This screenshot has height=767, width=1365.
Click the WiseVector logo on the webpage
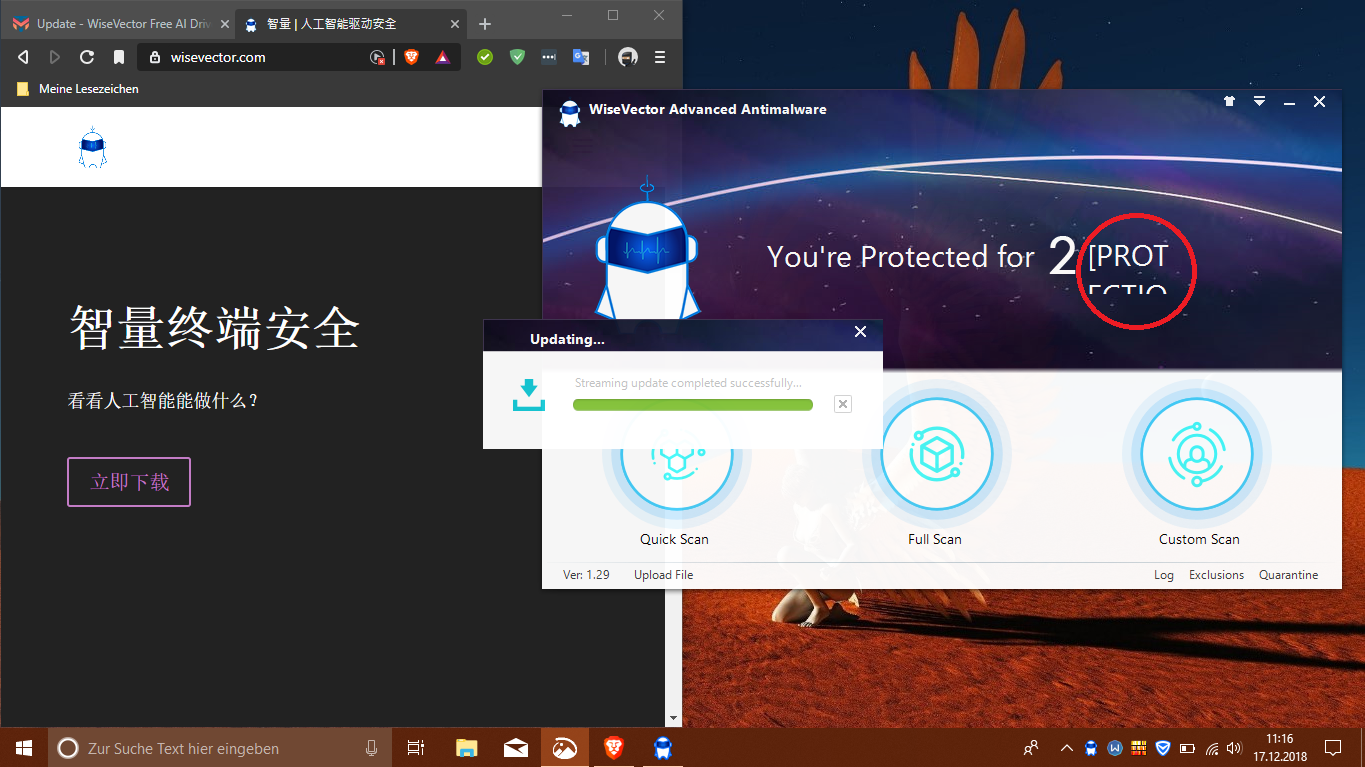92,147
